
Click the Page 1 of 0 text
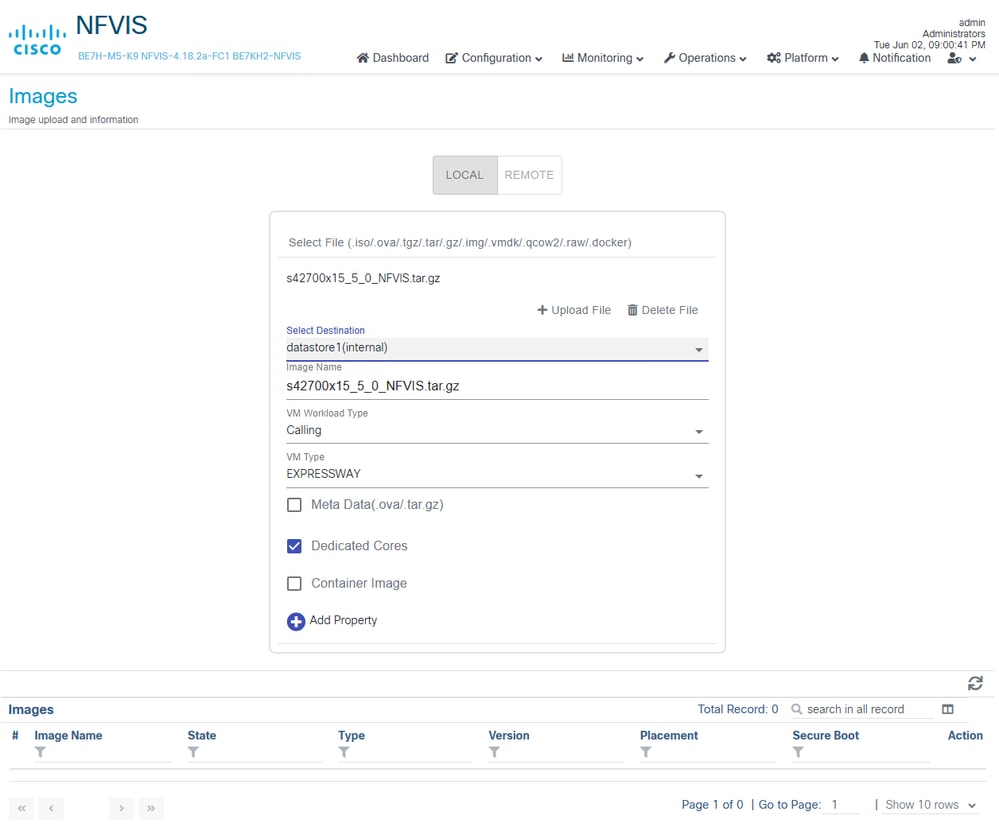point(712,805)
